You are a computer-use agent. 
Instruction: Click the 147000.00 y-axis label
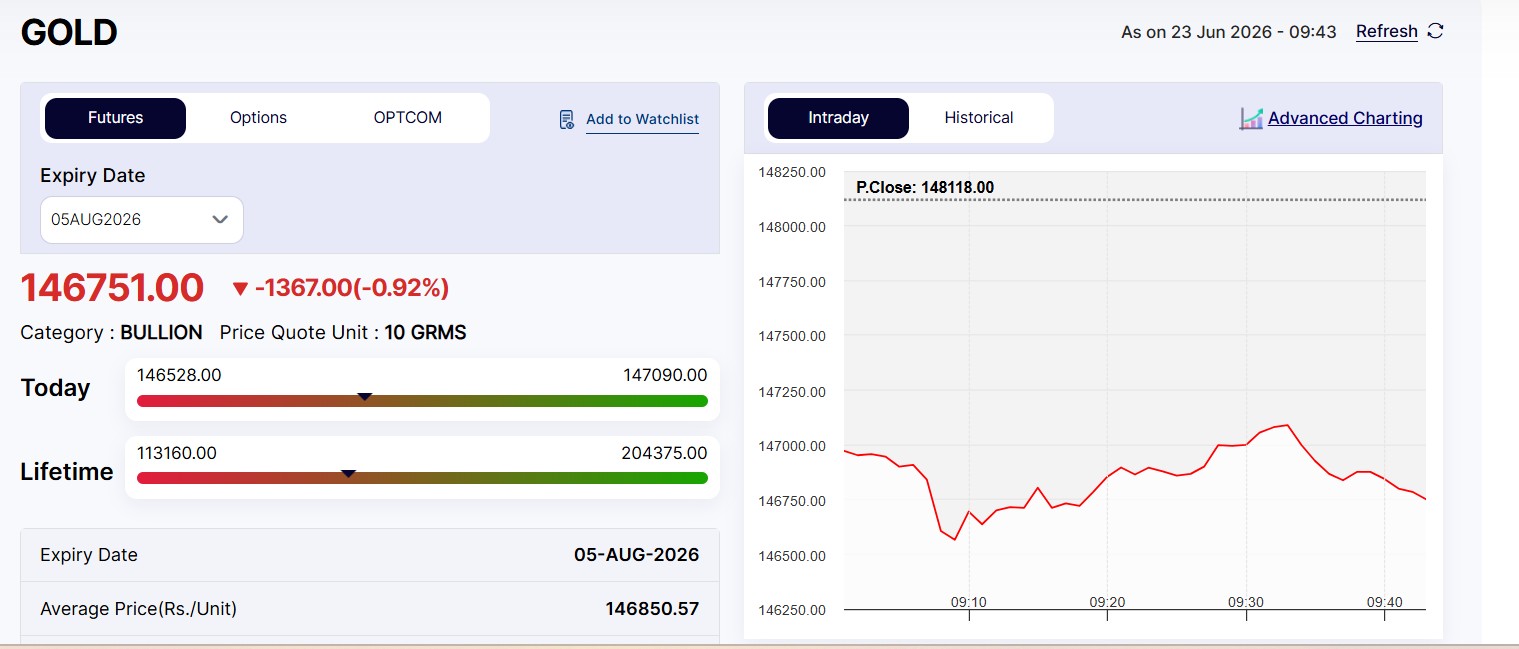[x=792, y=446]
